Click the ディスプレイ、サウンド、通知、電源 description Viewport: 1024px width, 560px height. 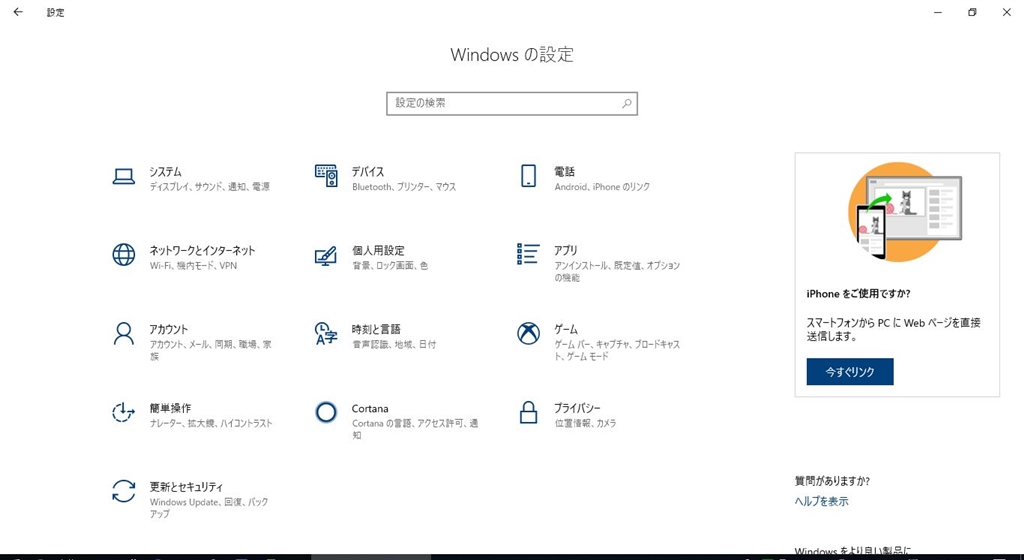[x=210, y=187]
